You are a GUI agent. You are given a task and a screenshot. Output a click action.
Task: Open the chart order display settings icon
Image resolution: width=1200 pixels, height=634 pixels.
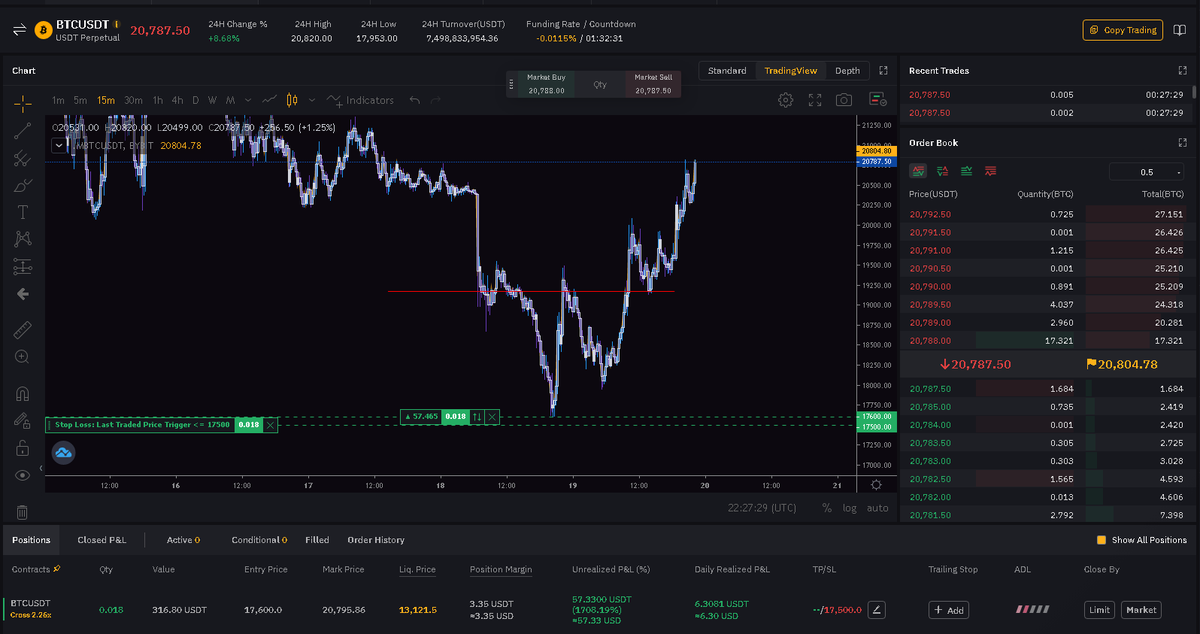pos(877,100)
